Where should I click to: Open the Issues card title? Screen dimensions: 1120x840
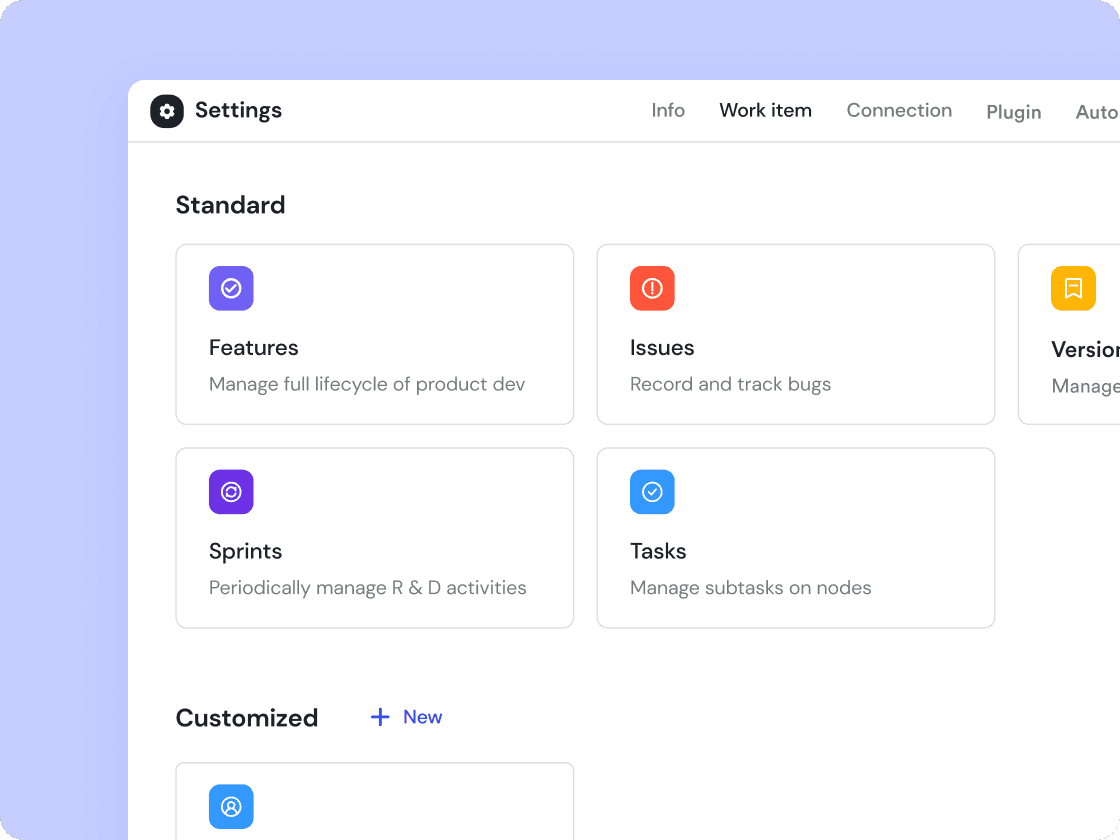661,347
